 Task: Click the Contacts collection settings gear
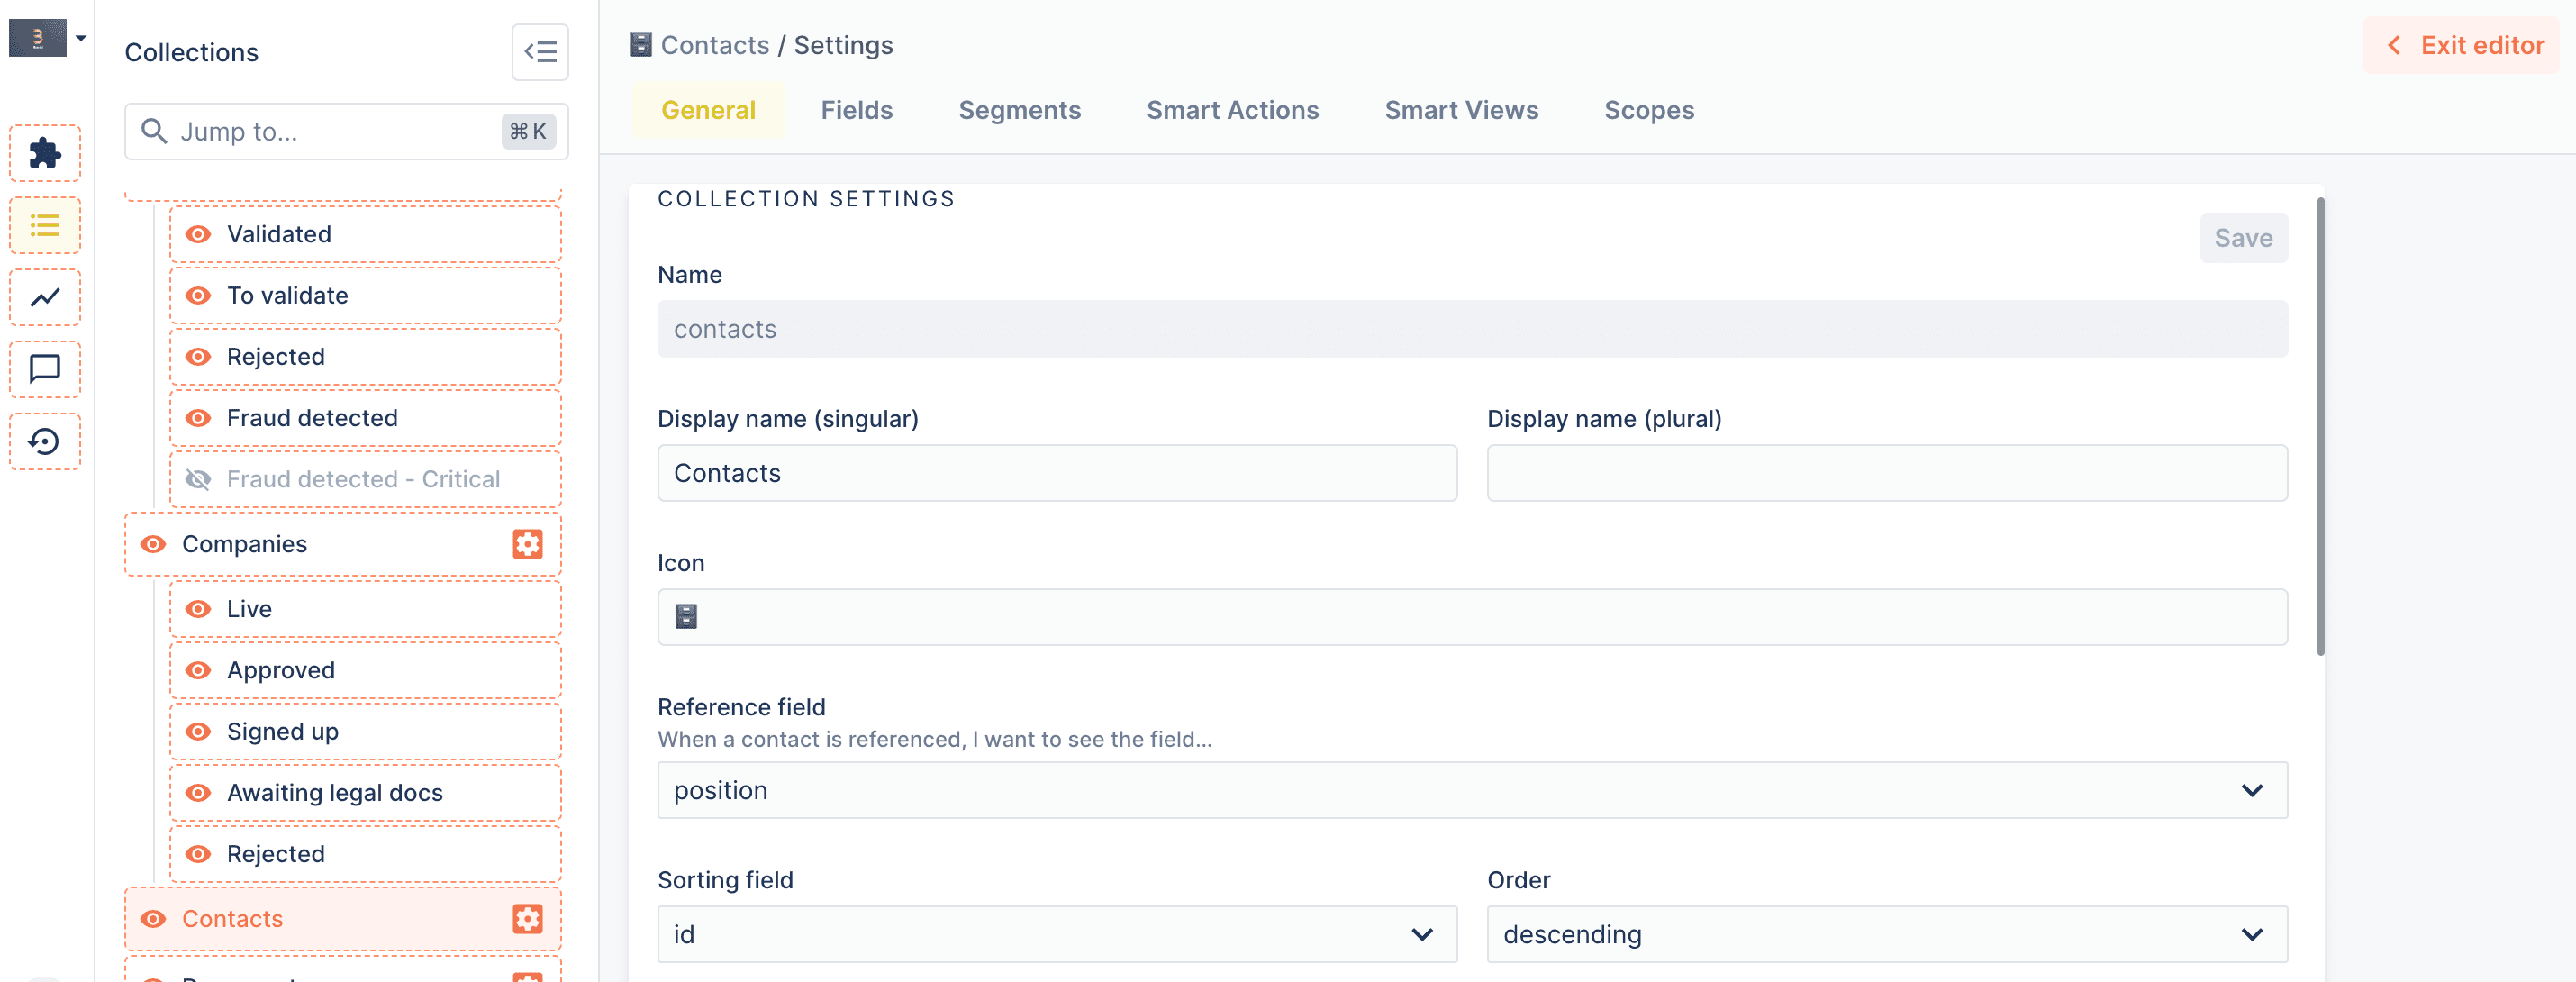(527, 918)
